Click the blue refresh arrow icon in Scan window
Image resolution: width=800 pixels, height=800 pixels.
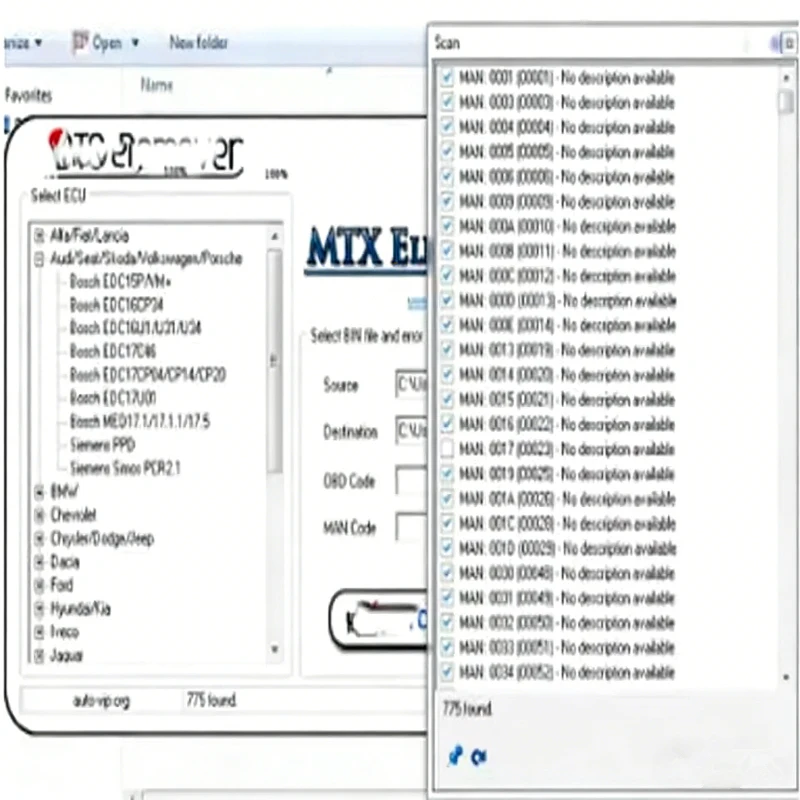coord(479,757)
